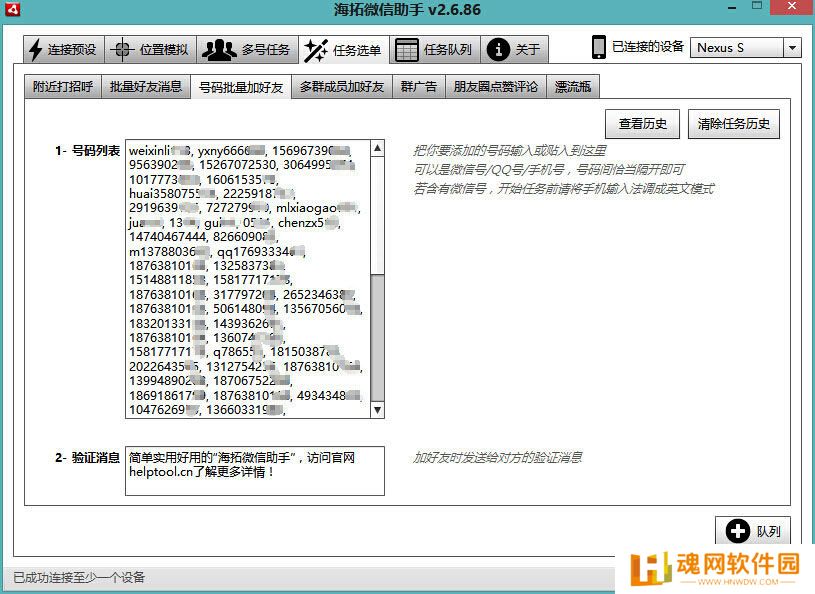Image resolution: width=815 pixels, height=594 pixels.
Task: Click inside the 验证消息 text field
Action: [255, 470]
